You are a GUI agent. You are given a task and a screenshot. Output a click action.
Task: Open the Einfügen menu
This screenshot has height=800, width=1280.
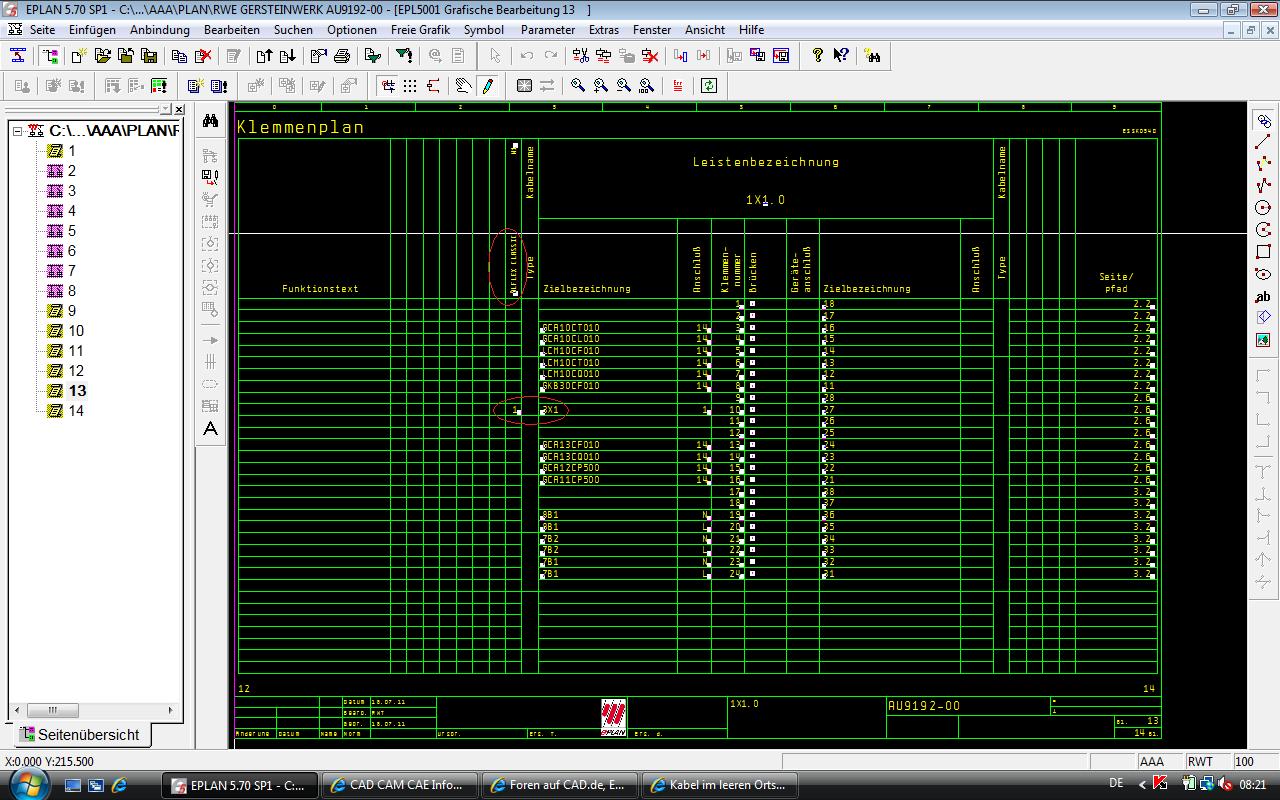point(92,30)
